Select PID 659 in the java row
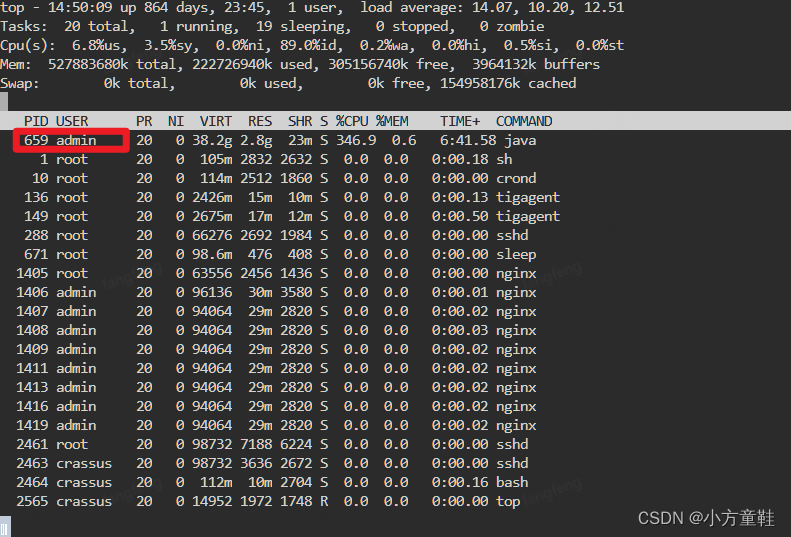Viewport: 791px width, 537px height. click(36, 140)
